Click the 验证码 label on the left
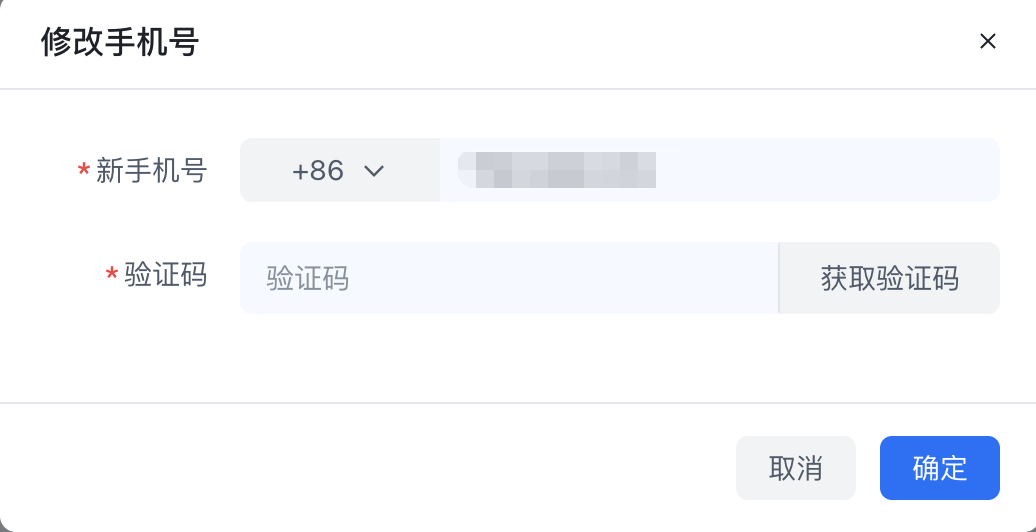This screenshot has height=532, width=1036. click(x=165, y=275)
